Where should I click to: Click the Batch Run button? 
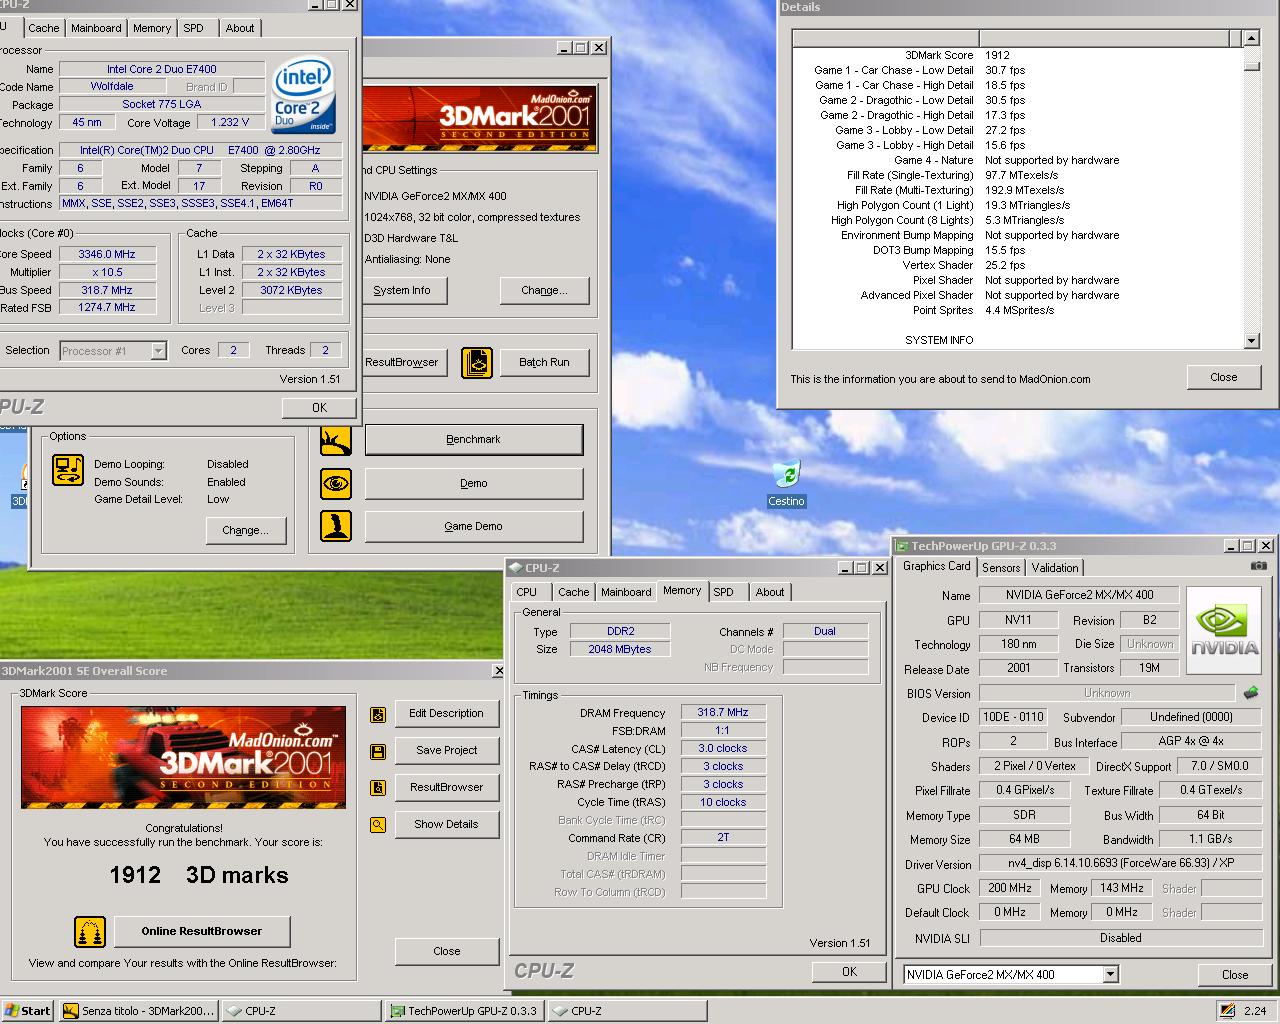click(x=544, y=363)
